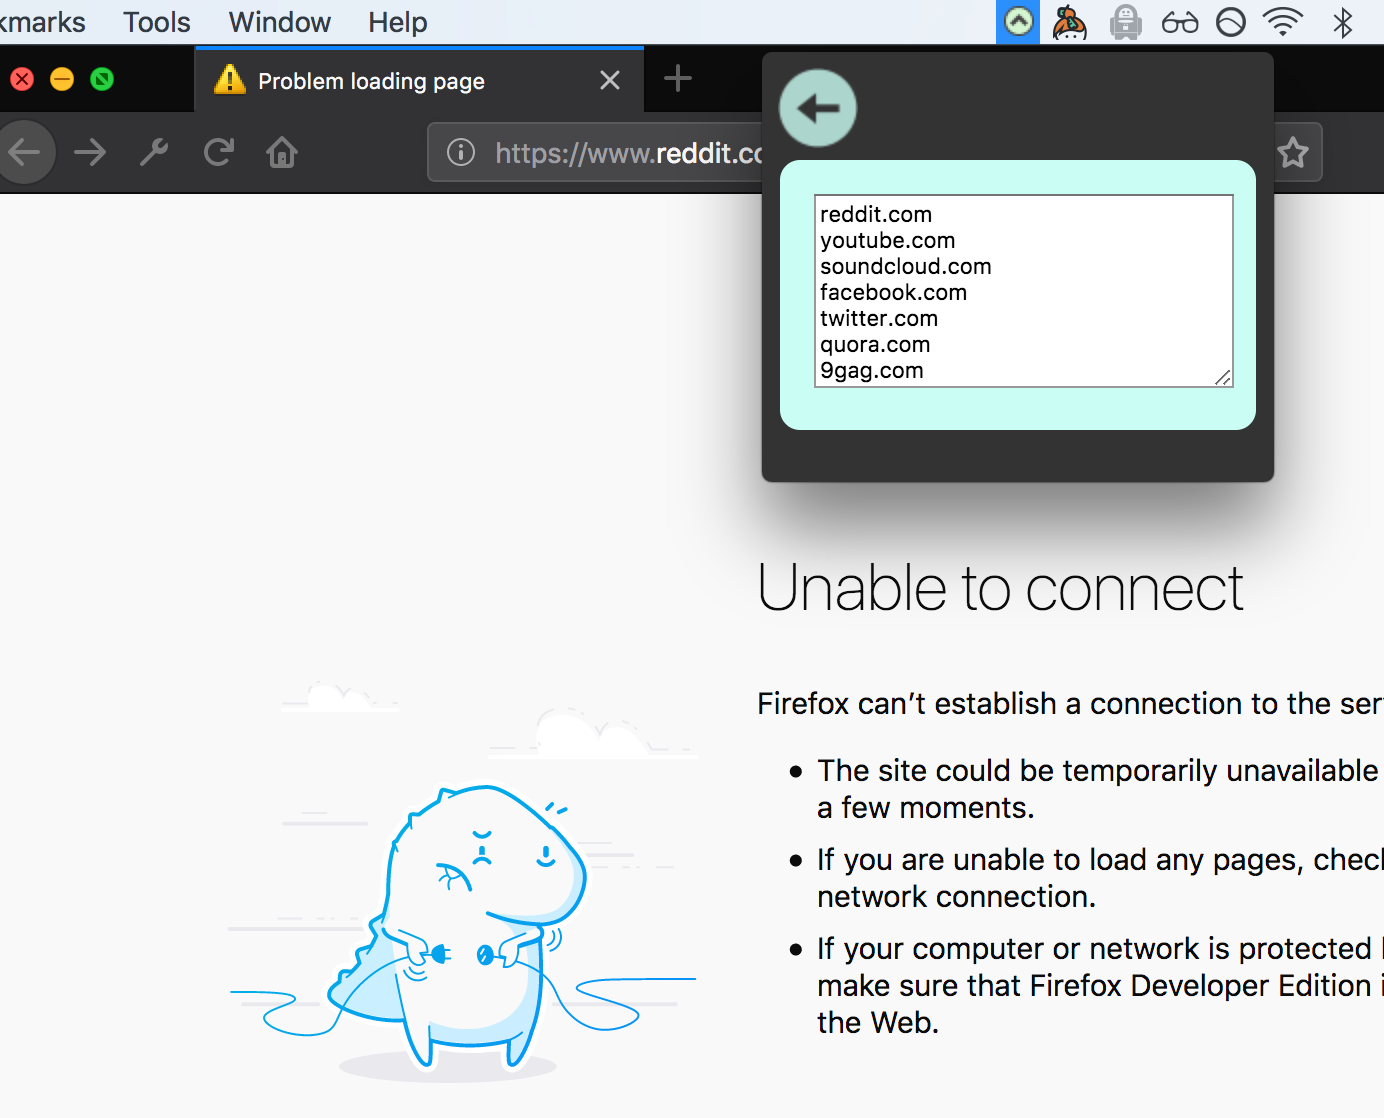The height and width of the screenshot is (1118, 1384).
Task: Click the red close window button
Action: click(x=22, y=79)
